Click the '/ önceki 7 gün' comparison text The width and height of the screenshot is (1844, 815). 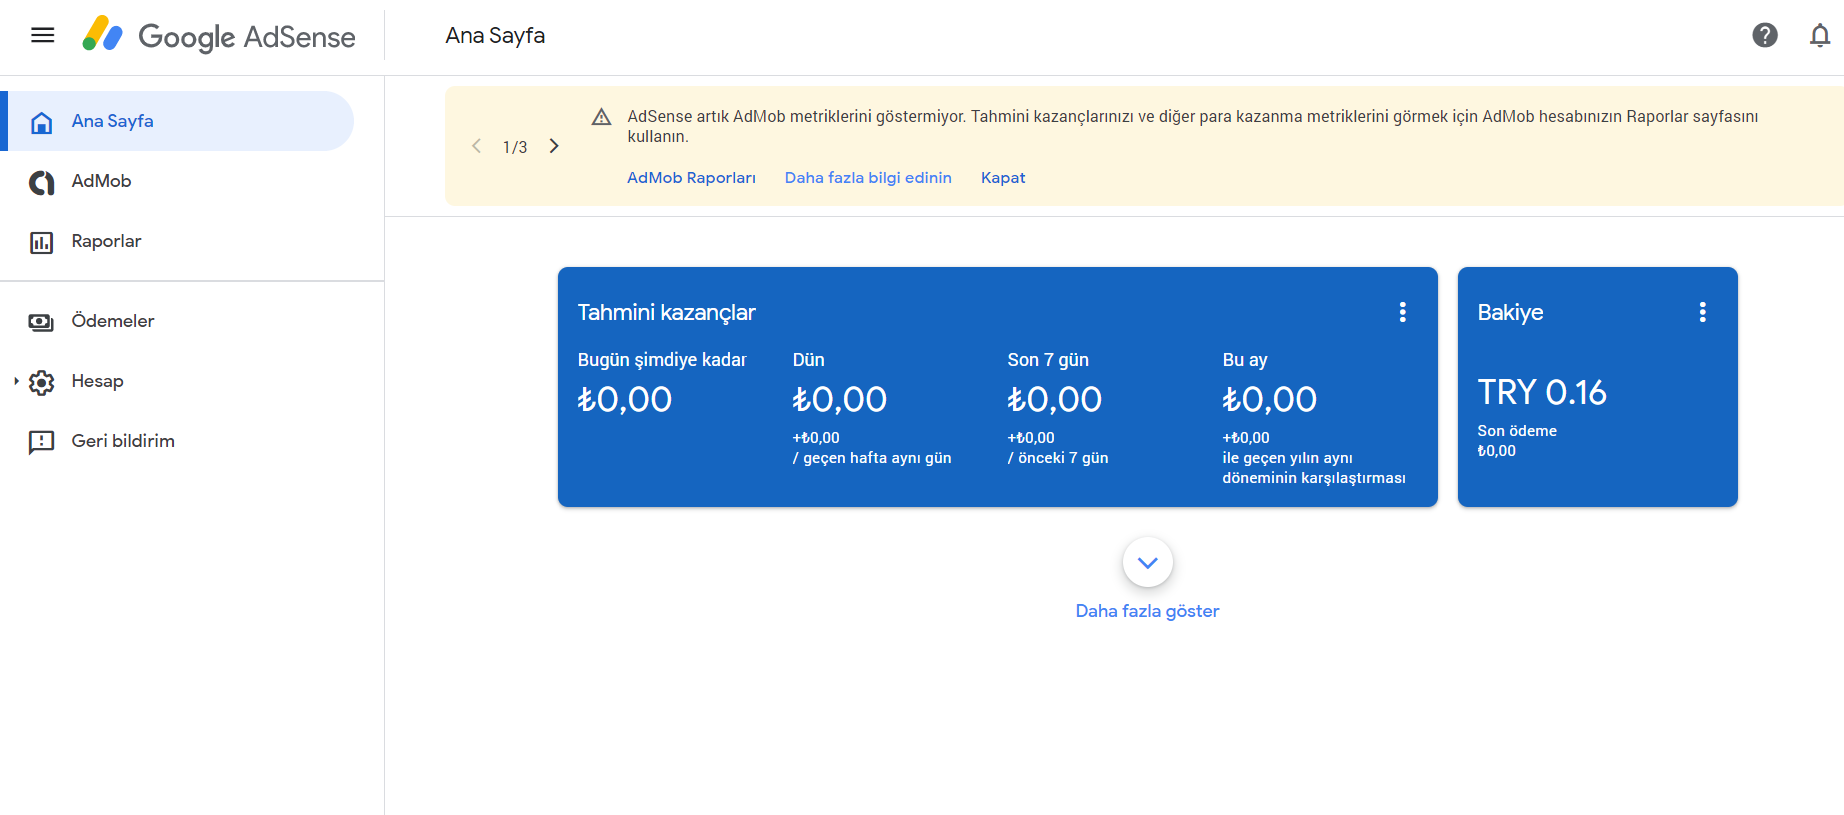click(x=1058, y=458)
